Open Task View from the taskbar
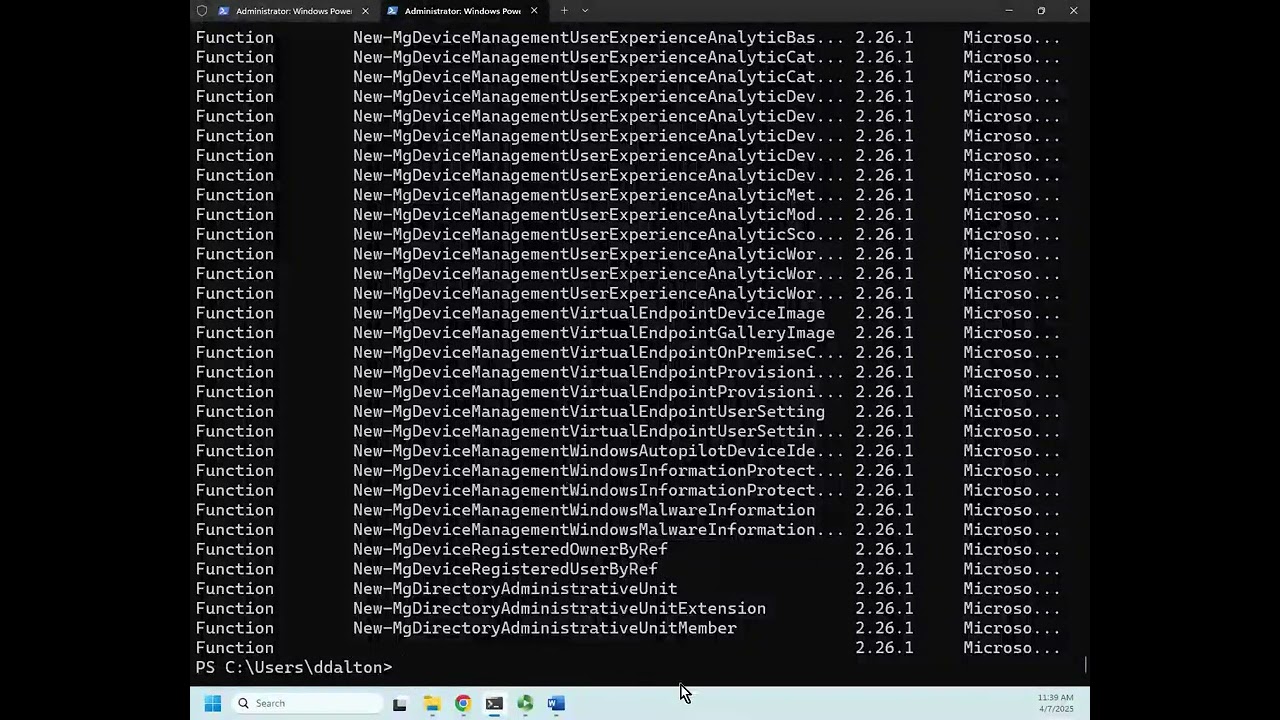This screenshot has width=1280, height=720. click(x=400, y=704)
